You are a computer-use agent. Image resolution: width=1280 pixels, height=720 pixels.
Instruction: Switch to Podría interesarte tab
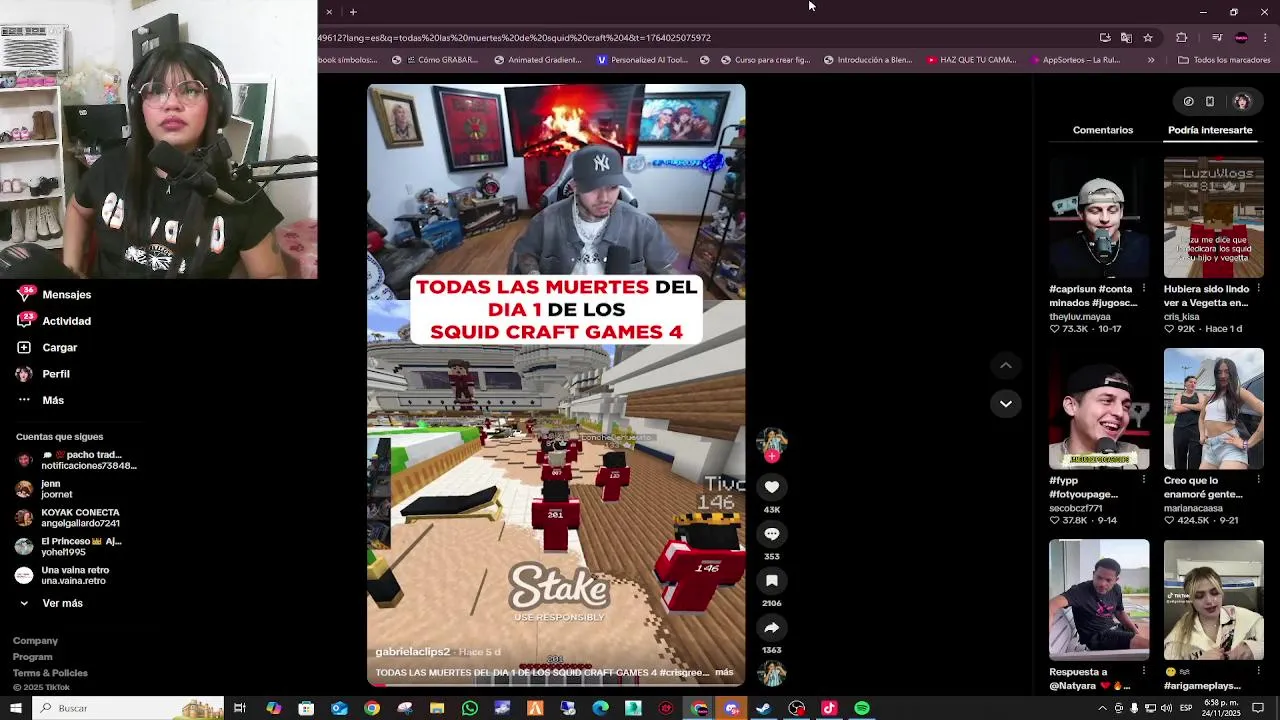(x=1210, y=130)
